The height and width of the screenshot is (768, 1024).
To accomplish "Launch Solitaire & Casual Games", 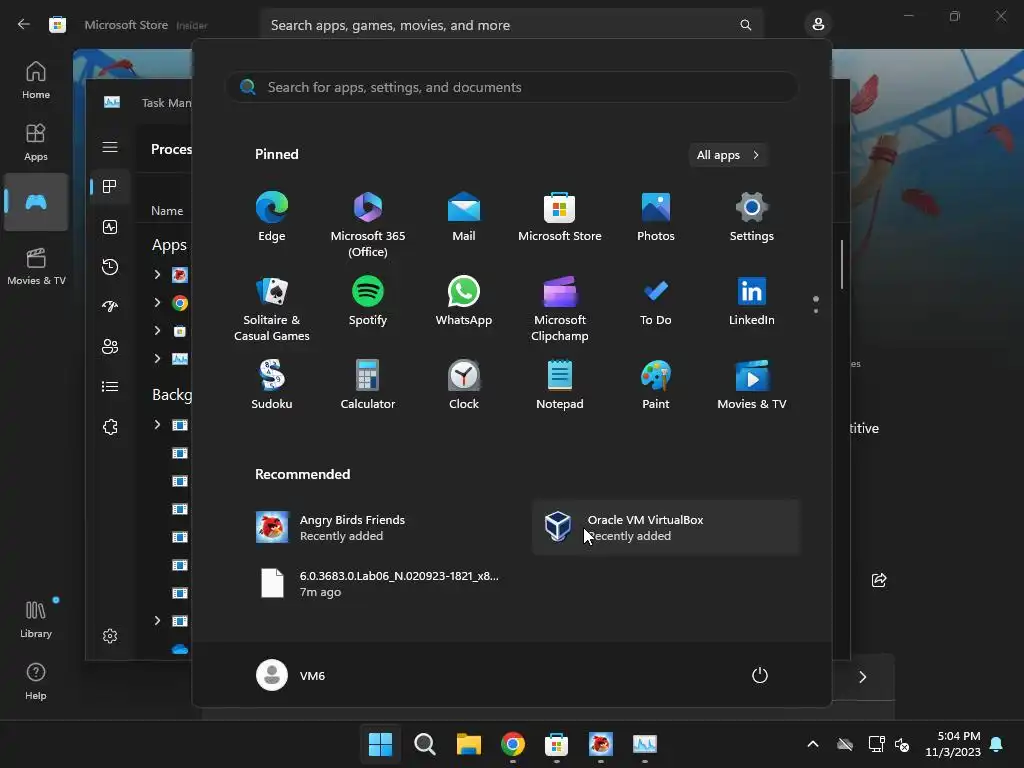I will click(272, 309).
